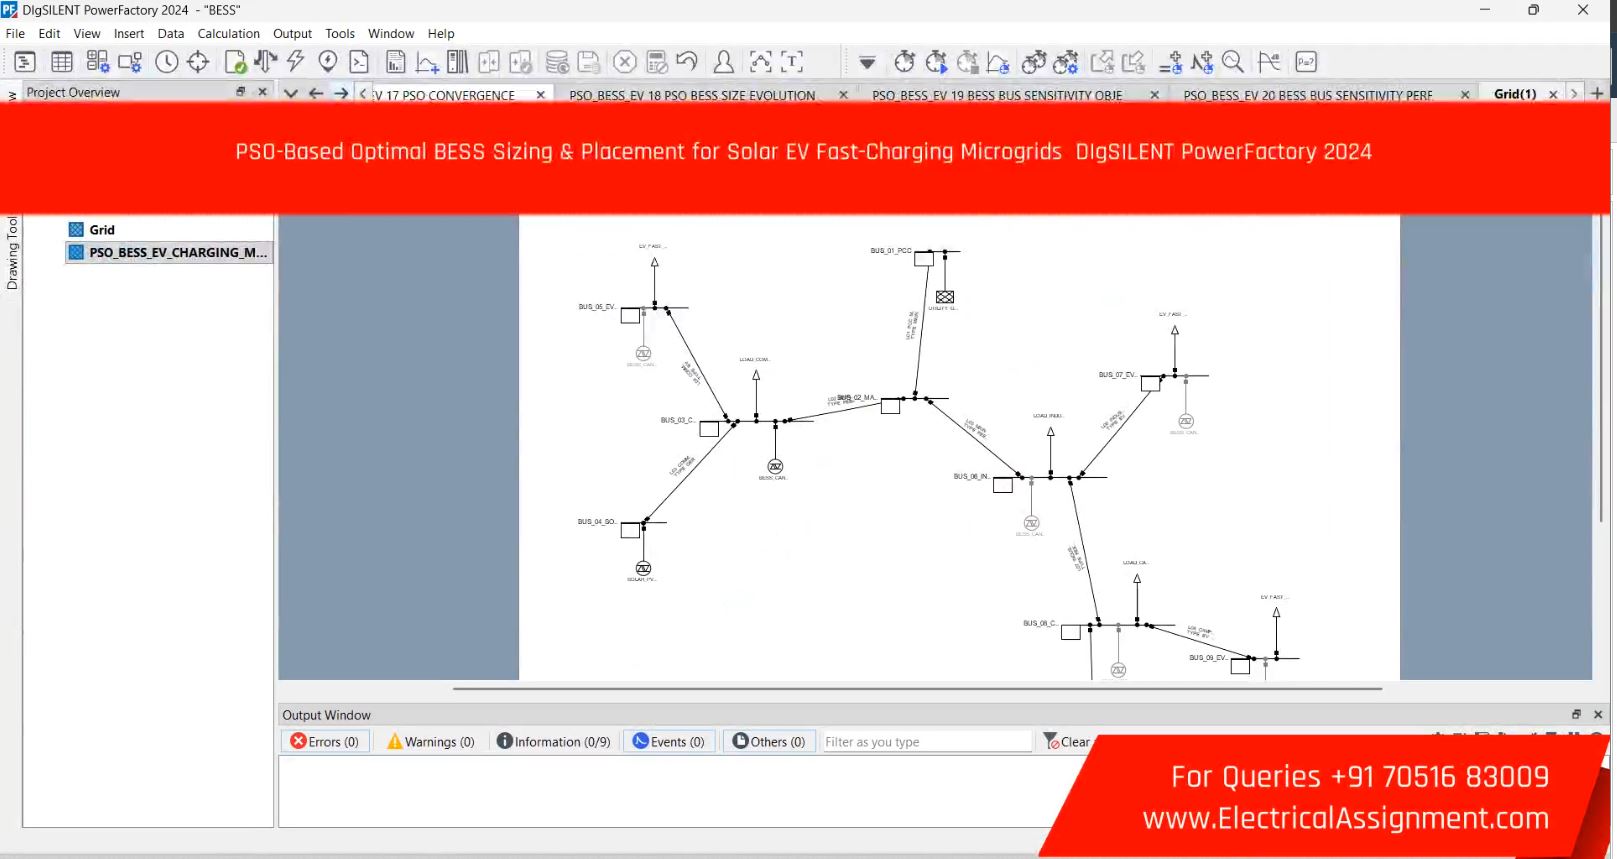
Task: Open the Drawing Tool side tab
Action: (x=12, y=252)
